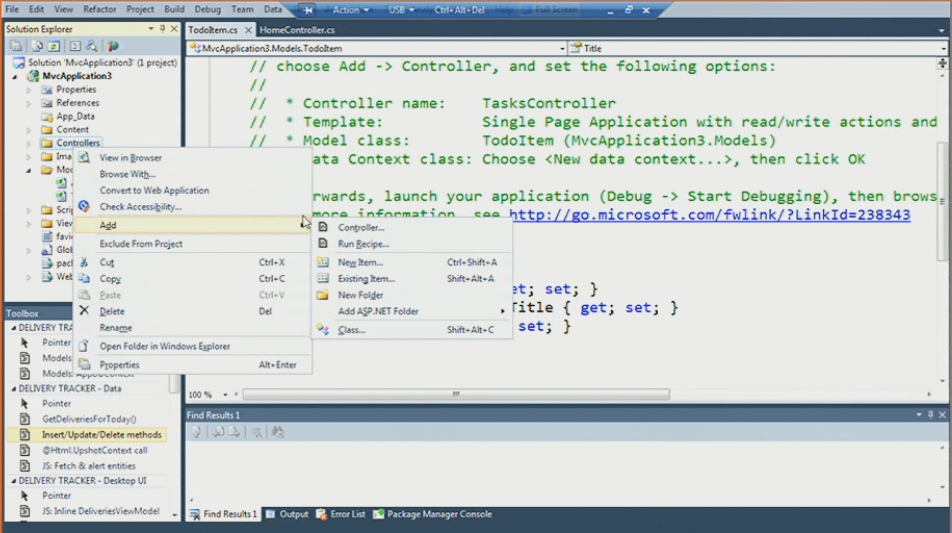
Task: Click the Class icon in Add submenu
Action: tap(323, 330)
